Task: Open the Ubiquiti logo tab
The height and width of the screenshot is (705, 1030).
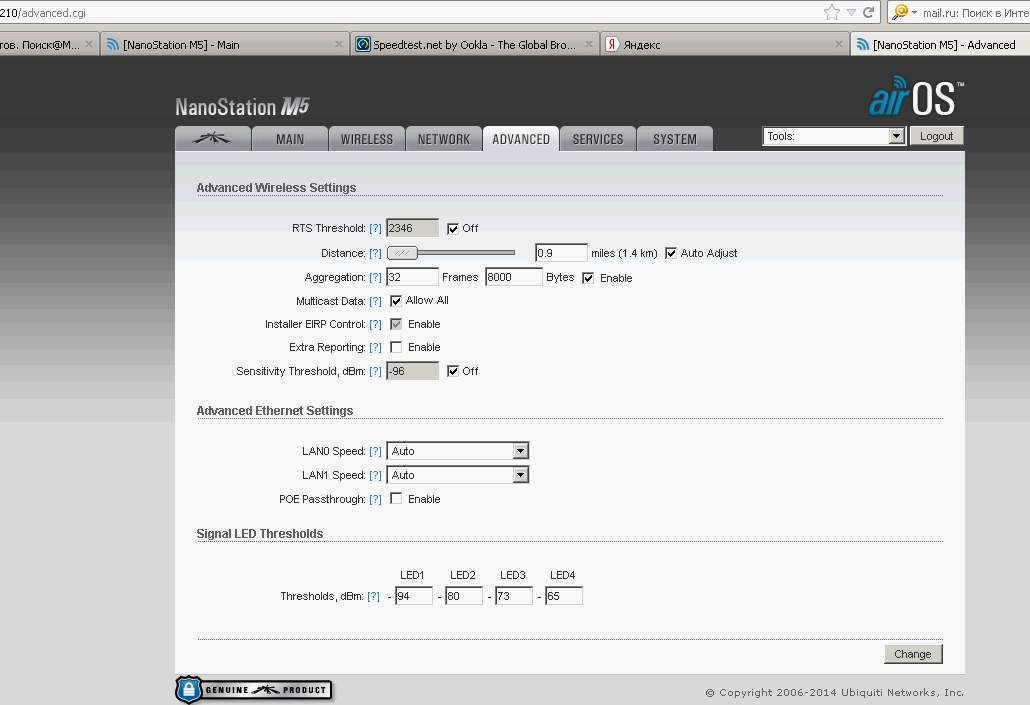Action: click(213, 139)
